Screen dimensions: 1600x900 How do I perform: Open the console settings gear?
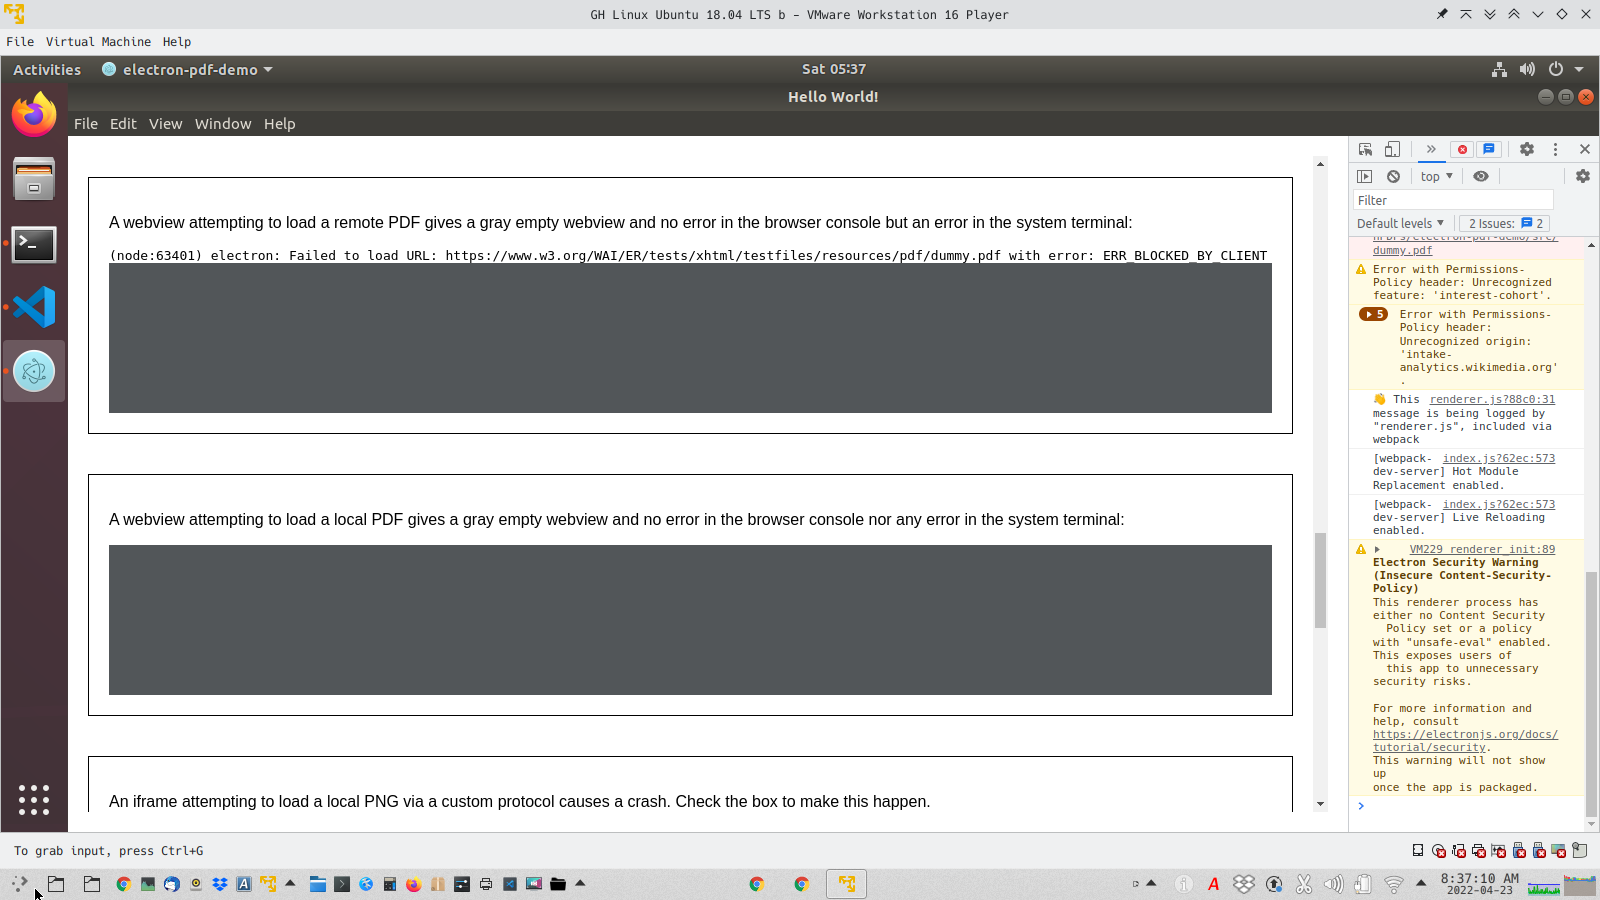[x=1583, y=176]
